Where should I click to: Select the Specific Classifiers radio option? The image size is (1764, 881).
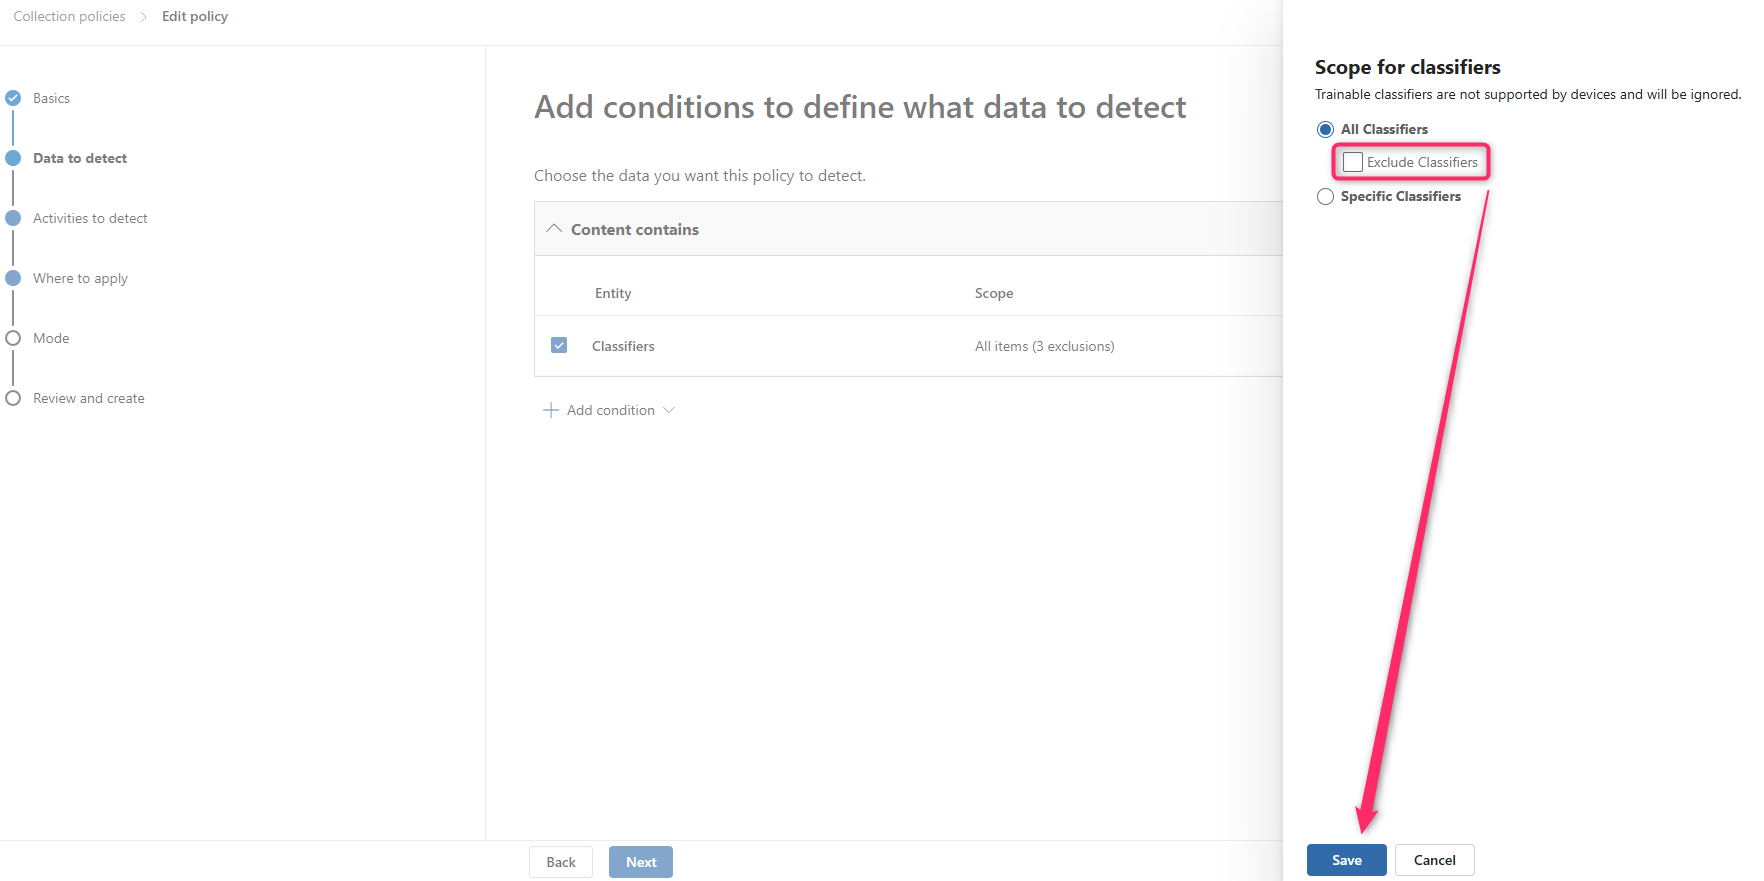tap(1325, 196)
